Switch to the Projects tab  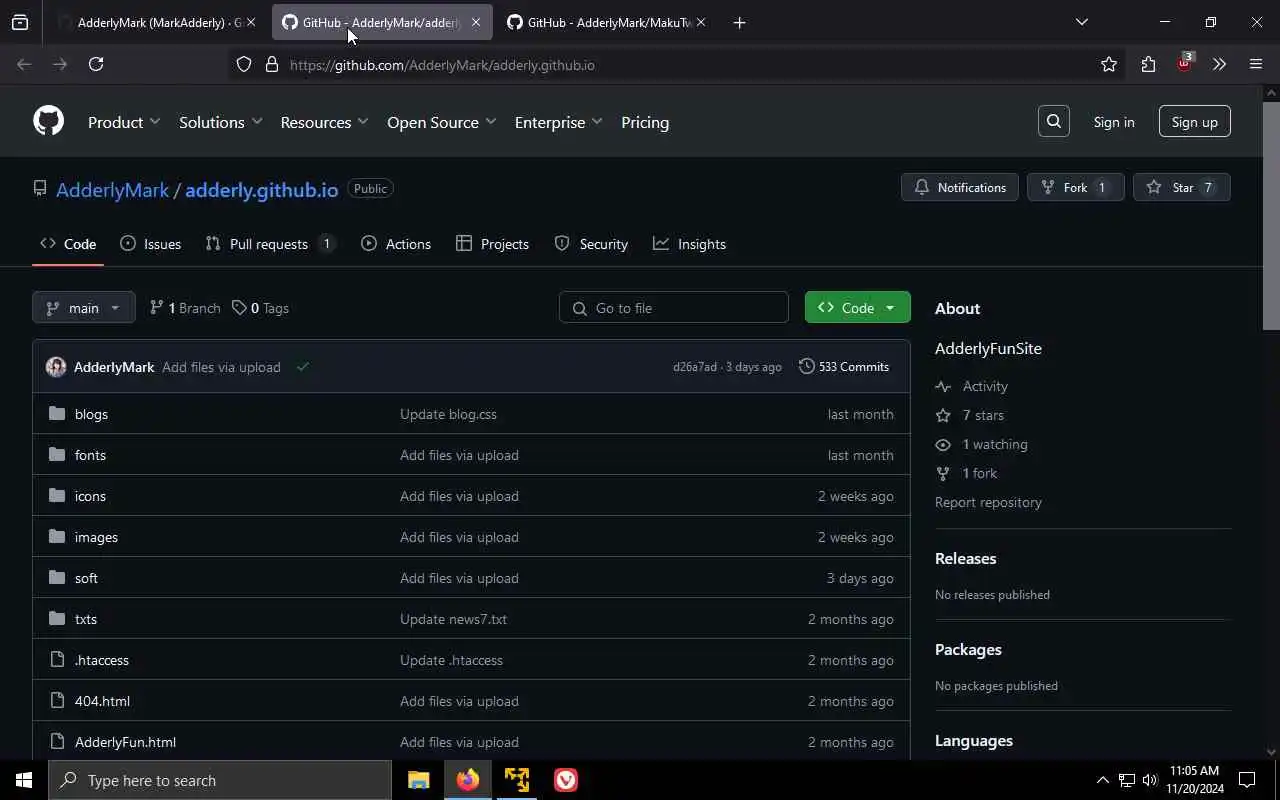[x=492, y=244]
